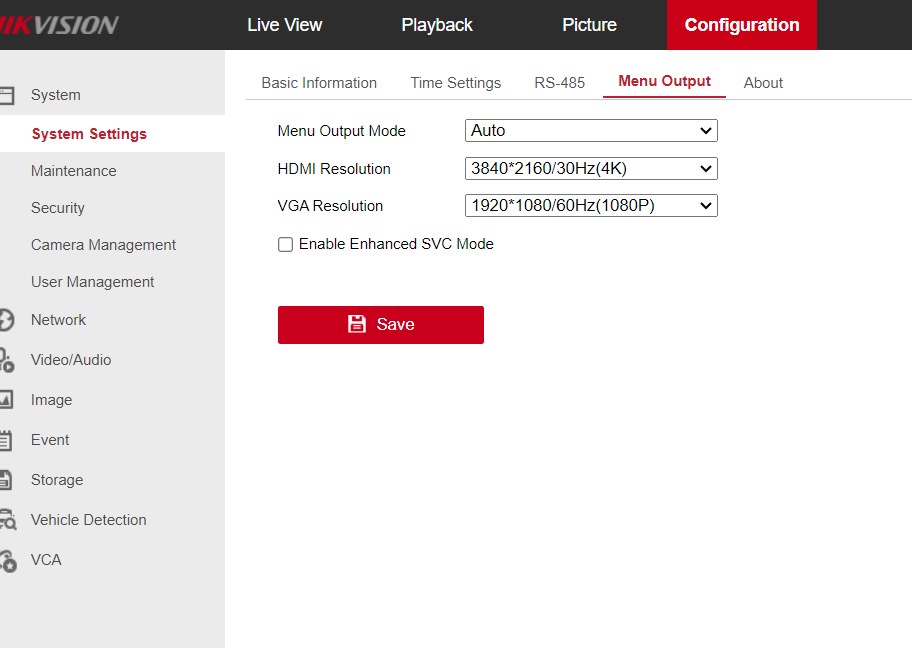912x648 pixels.
Task: Open the Menu Output Mode dropdown
Action: click(x=591, y=131)
